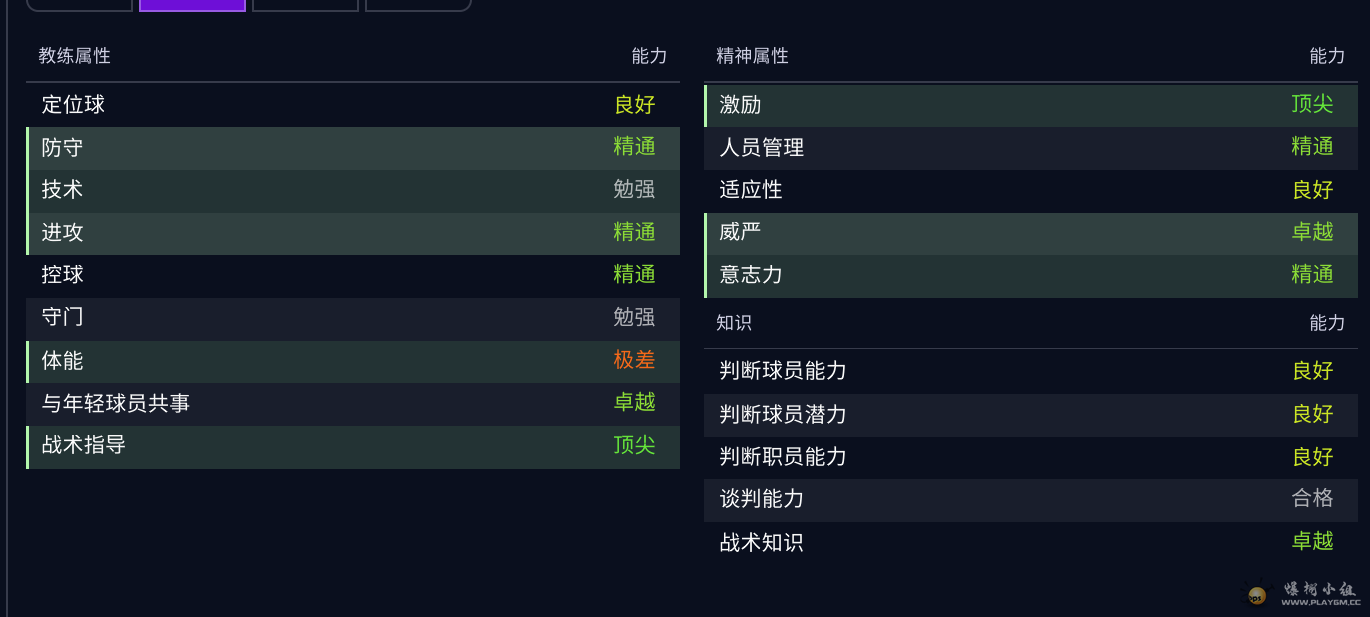Click the 教练属性 section header
Viewport: 1370px width, 617px height.
75,56
